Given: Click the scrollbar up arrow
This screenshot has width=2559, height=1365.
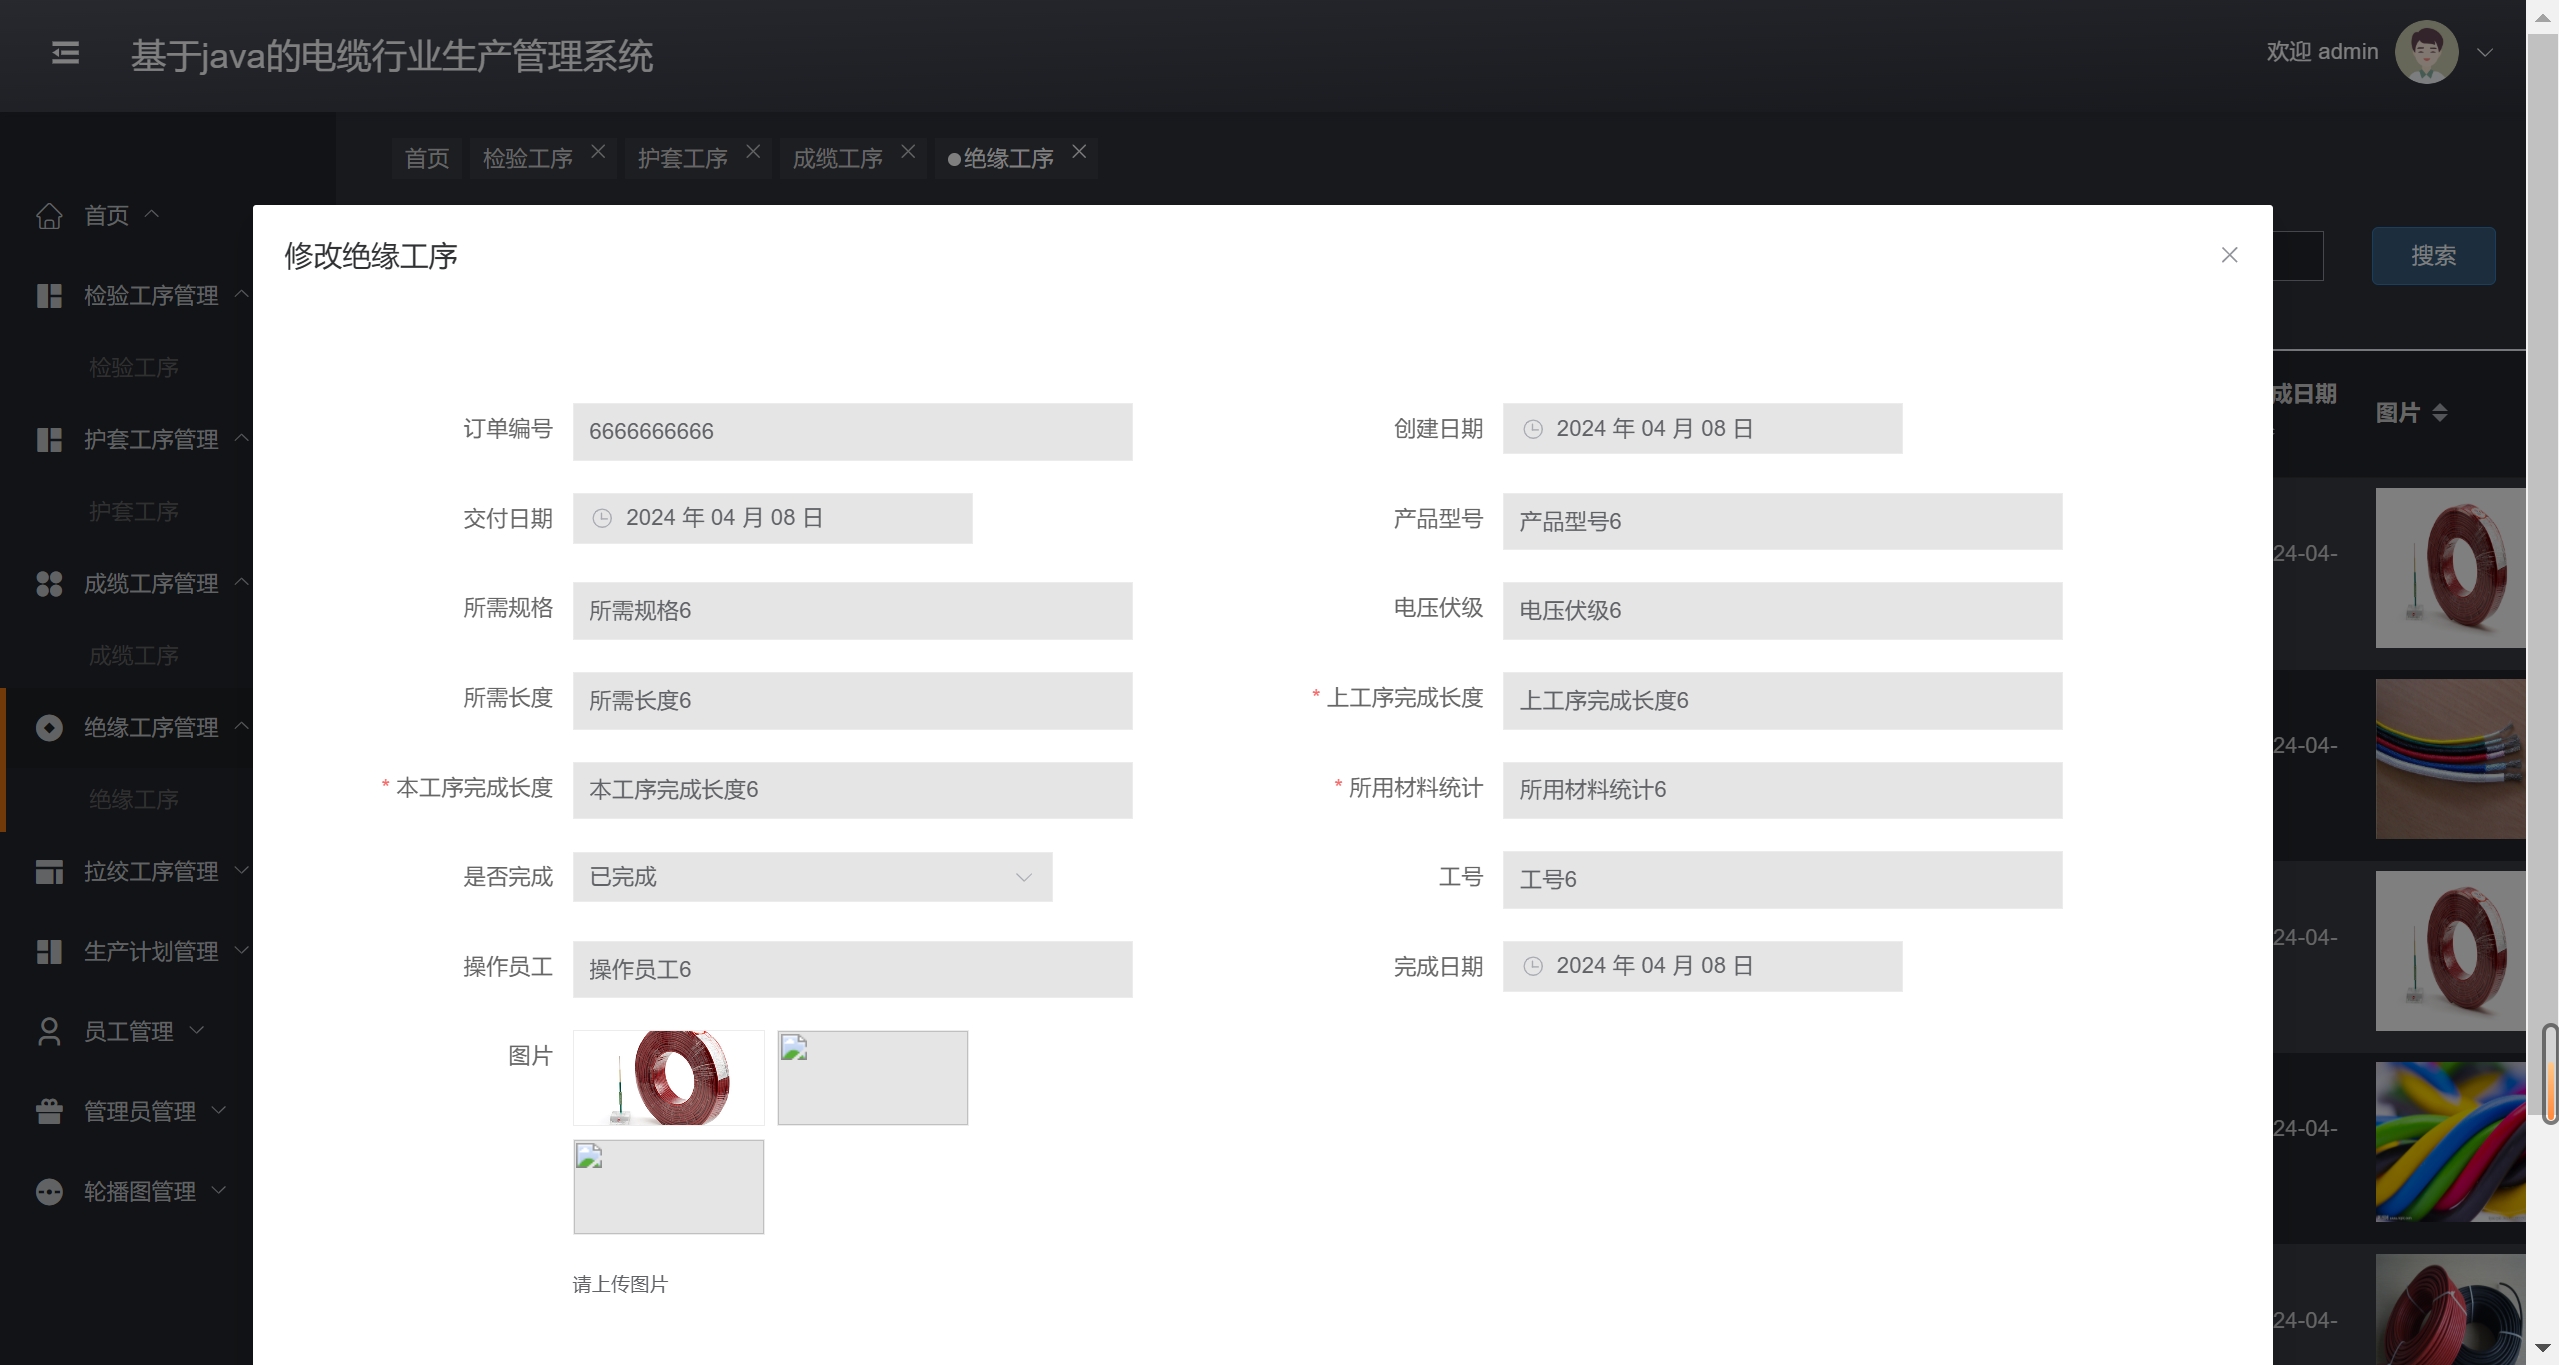Looking at the screenshot, I should [2542, 17].
